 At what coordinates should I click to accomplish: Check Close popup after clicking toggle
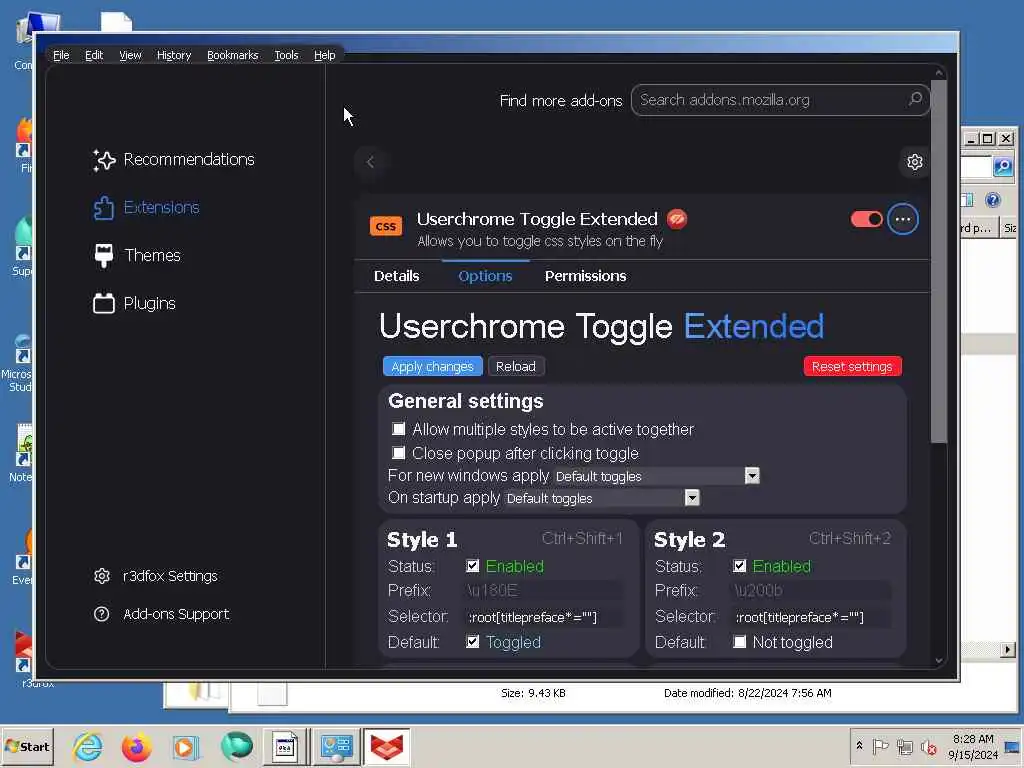pyautogui.click(x=398, y=453)
